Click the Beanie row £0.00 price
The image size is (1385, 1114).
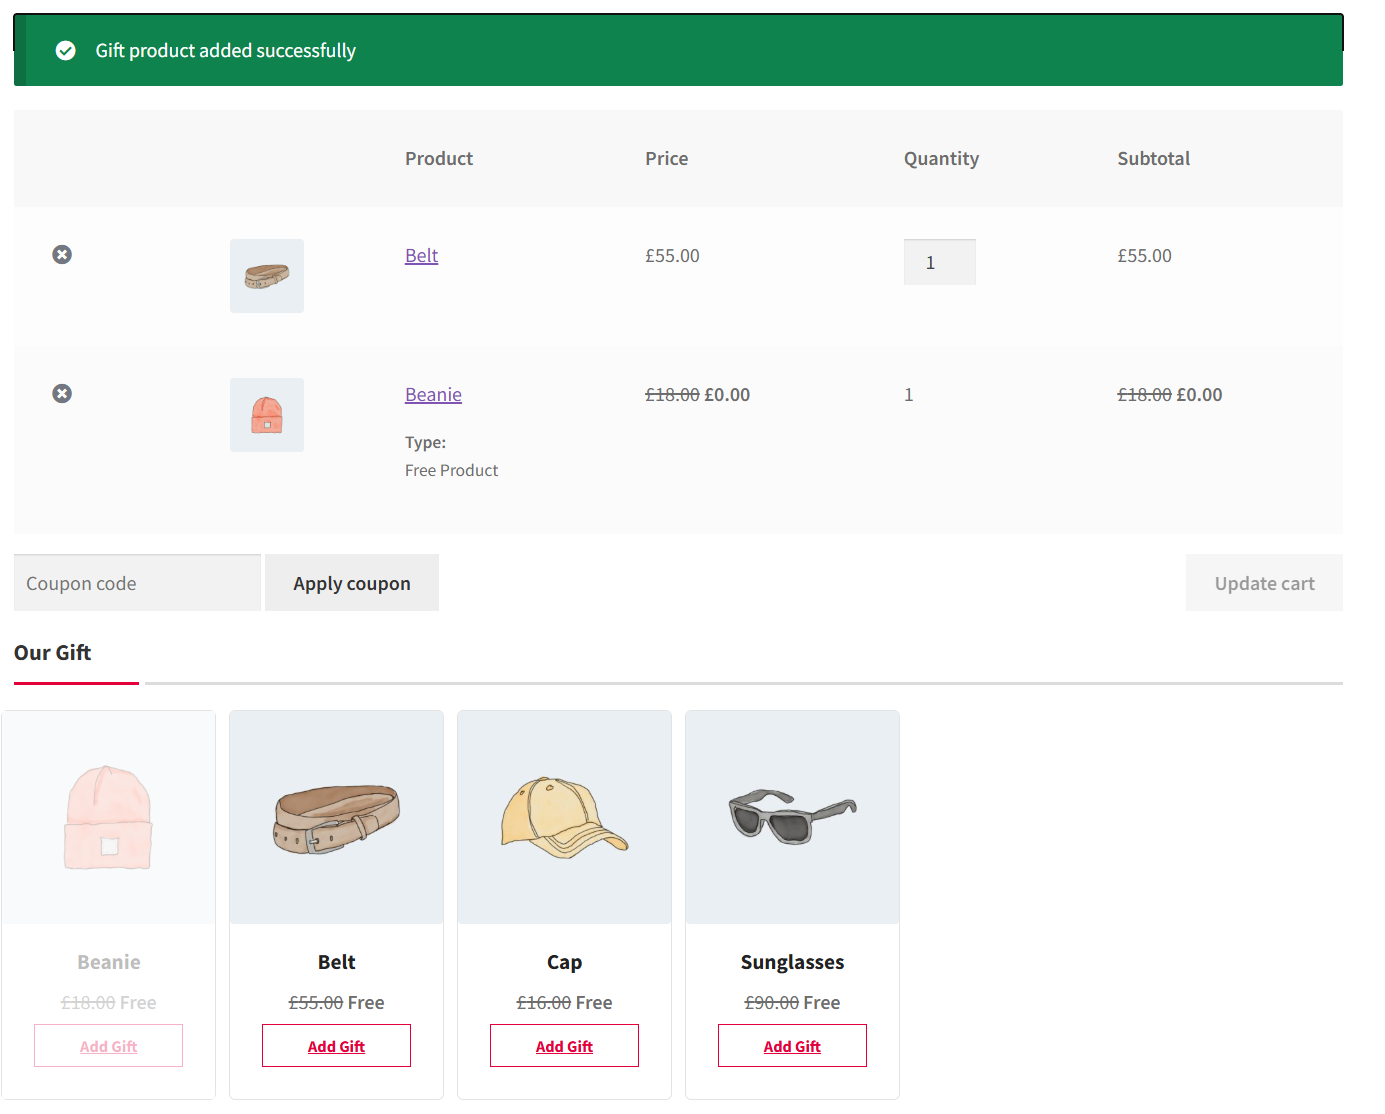click(727, 395)
